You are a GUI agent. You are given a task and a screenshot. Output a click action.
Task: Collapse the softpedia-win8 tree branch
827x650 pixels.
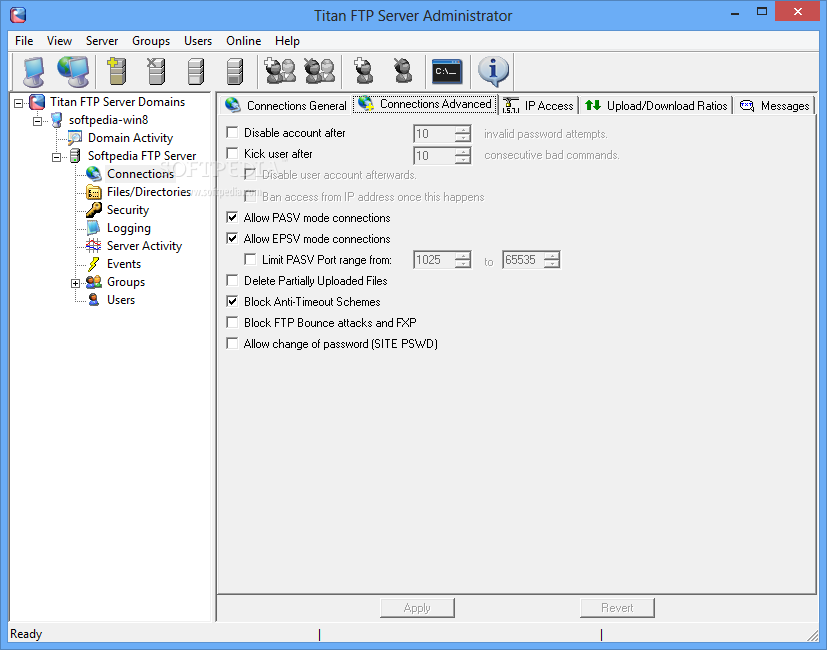tap(37, 121)
